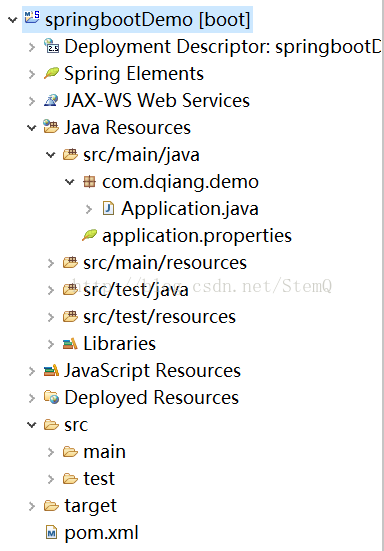Screen dimensions: 384x551
Task: Select the src/test/java entry
Action: (136, 290)
